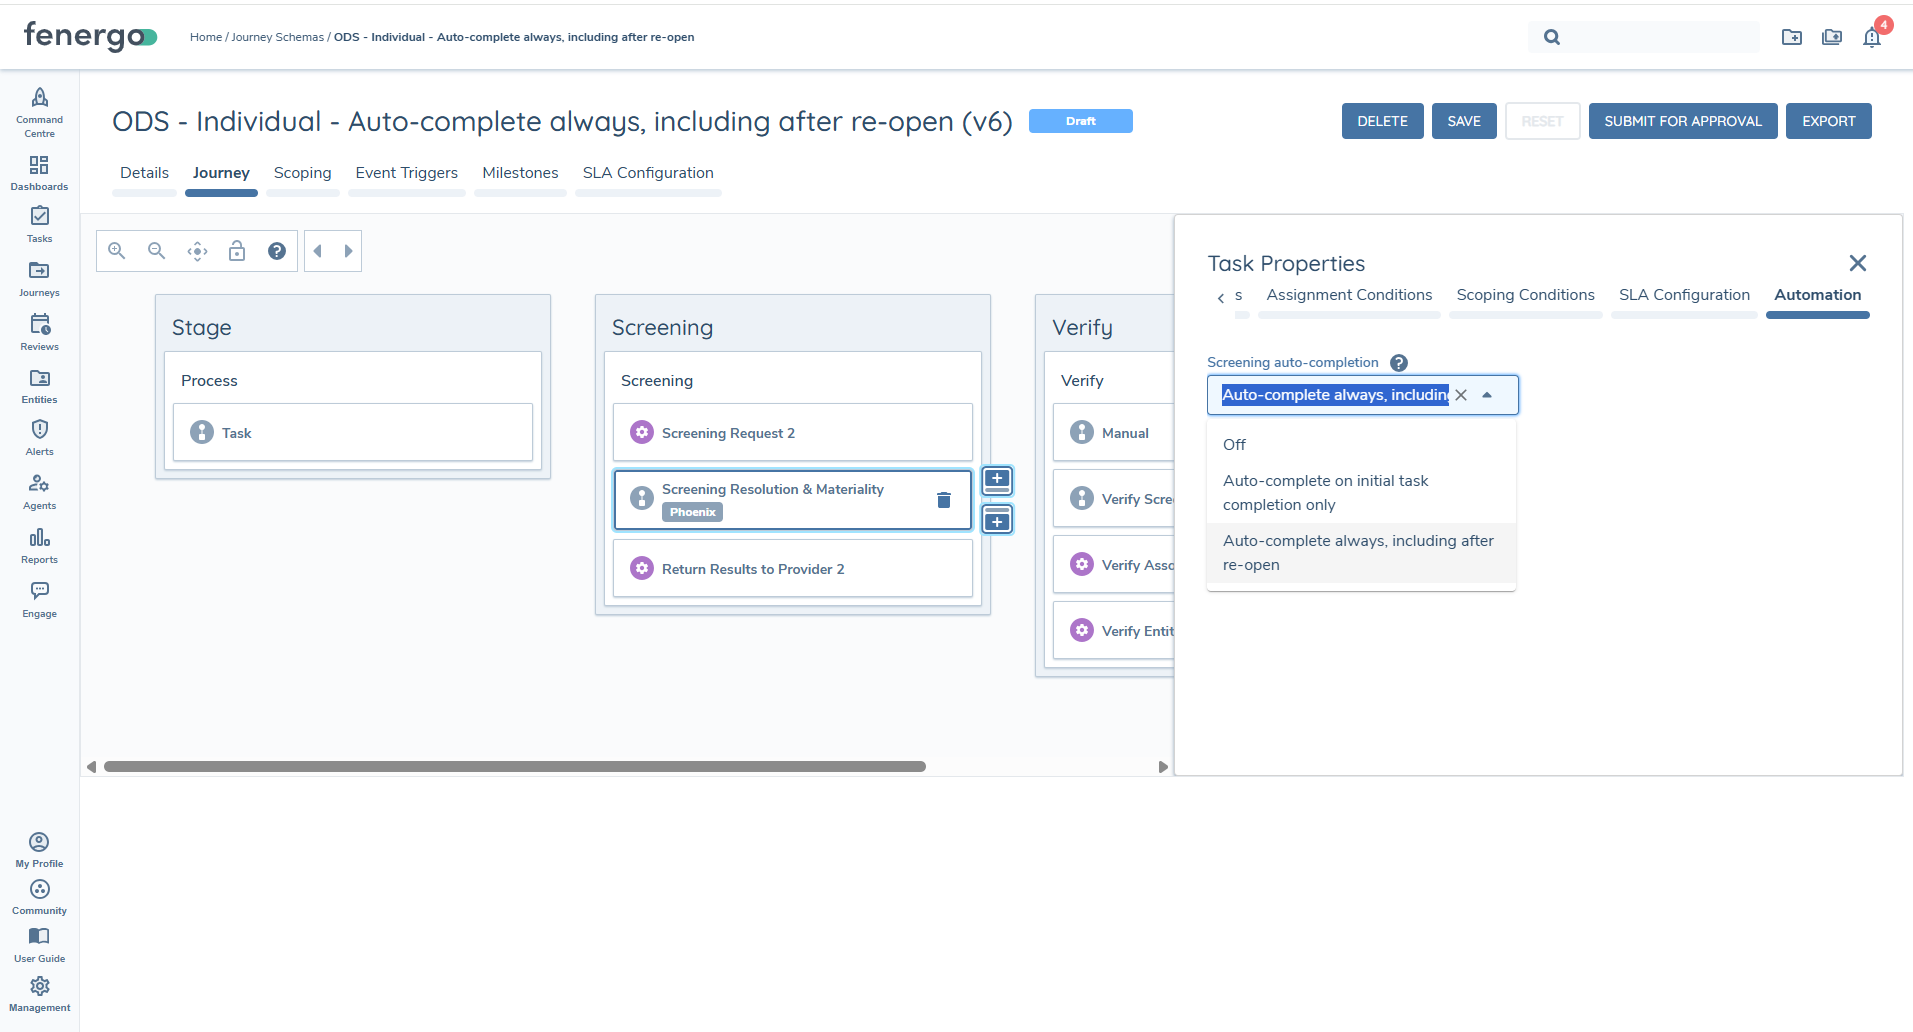Open schema SLA Configuration tab
This screenshot has height=1032, width=1913.
(648, 173)
